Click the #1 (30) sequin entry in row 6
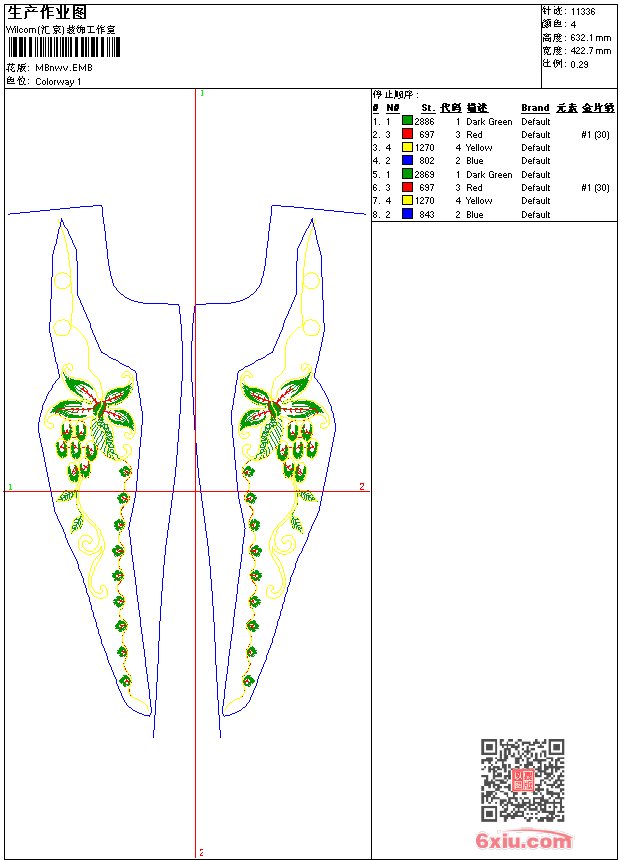The height and width of the screenshot is (860, 620). pyautogui.click(x=595, y=188)
